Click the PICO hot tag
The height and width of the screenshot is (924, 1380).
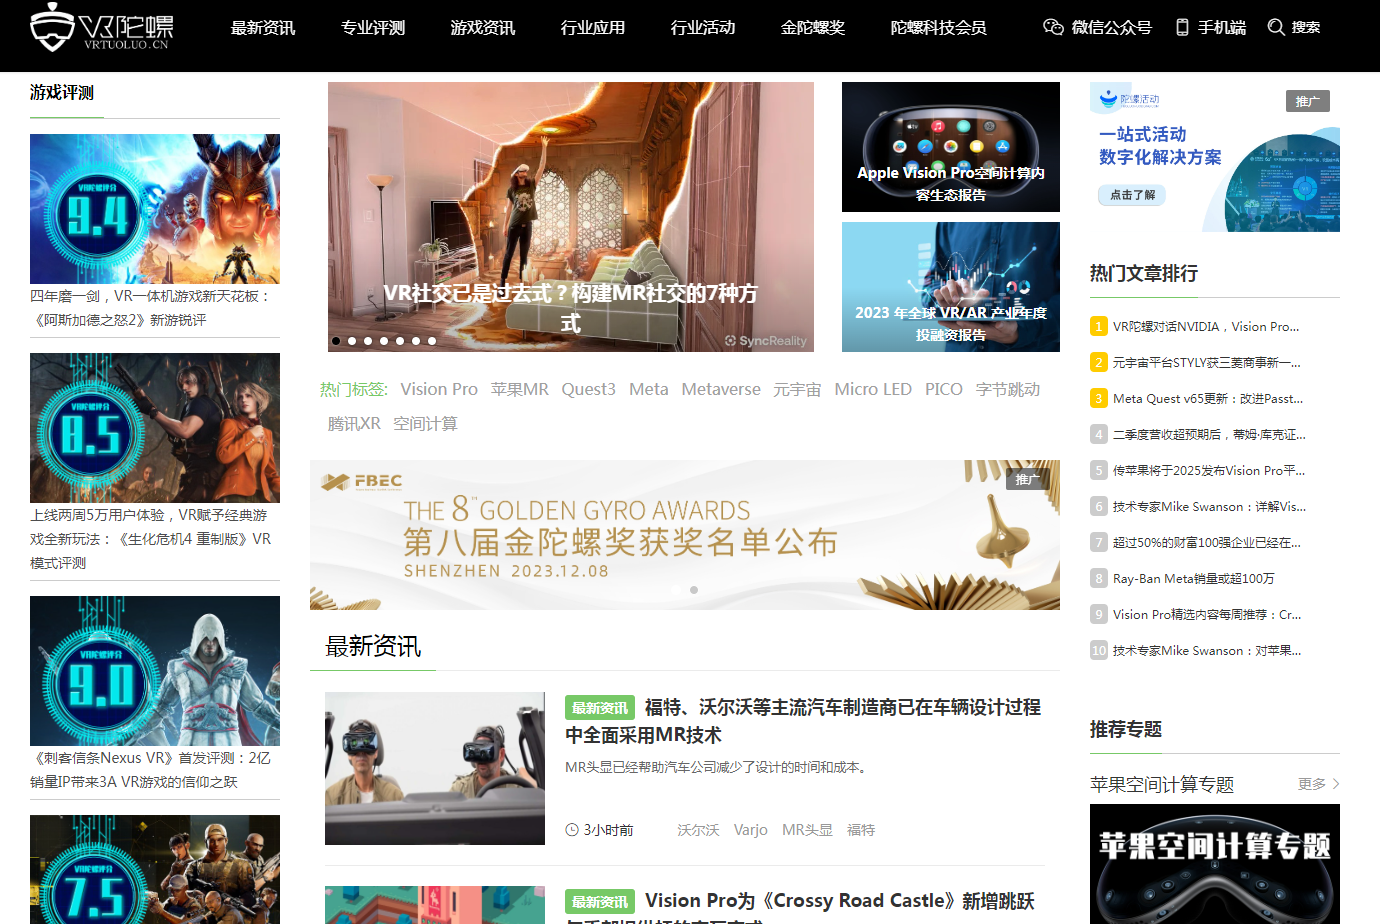(x=944, y=389)
